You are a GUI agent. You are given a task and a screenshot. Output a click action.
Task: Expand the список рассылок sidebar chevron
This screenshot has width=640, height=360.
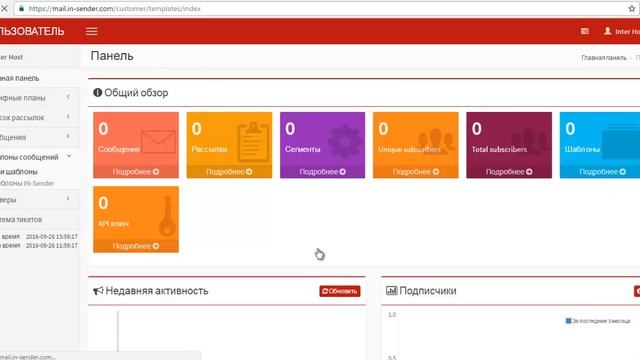click(x=68, y=117)
